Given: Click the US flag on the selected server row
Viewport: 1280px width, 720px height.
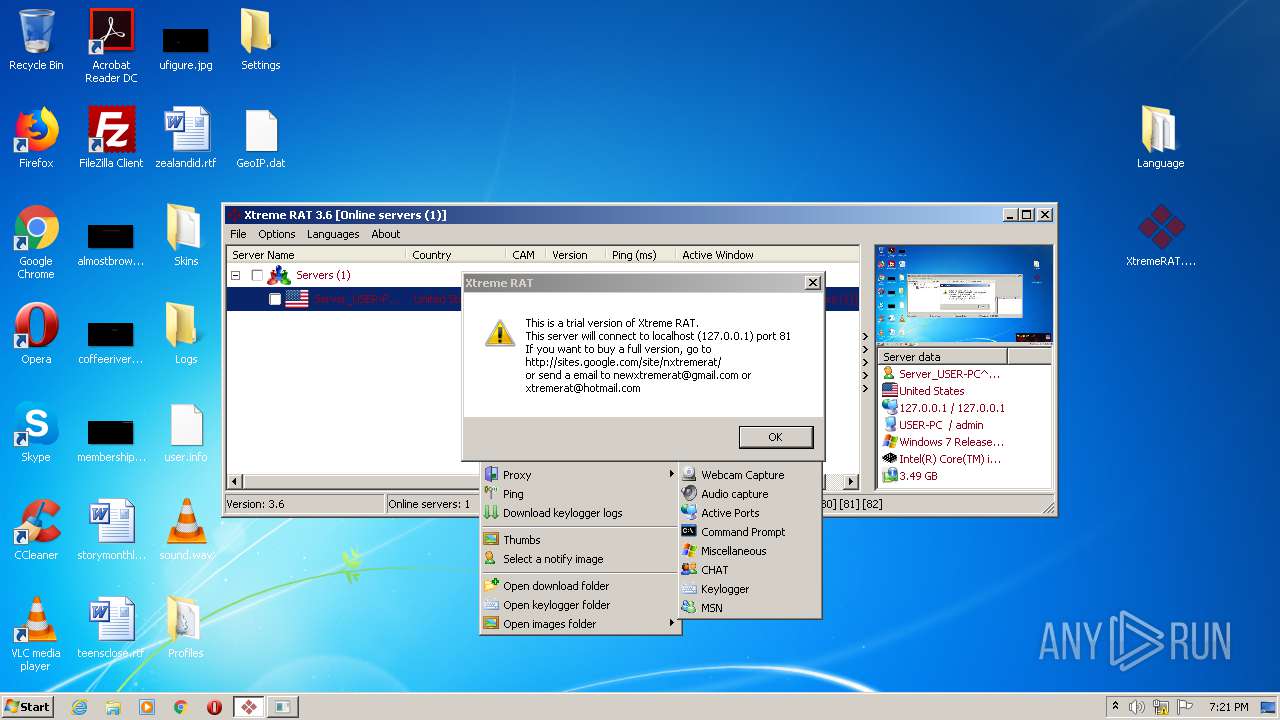Looking at the screenshot, I should (297, 299).
